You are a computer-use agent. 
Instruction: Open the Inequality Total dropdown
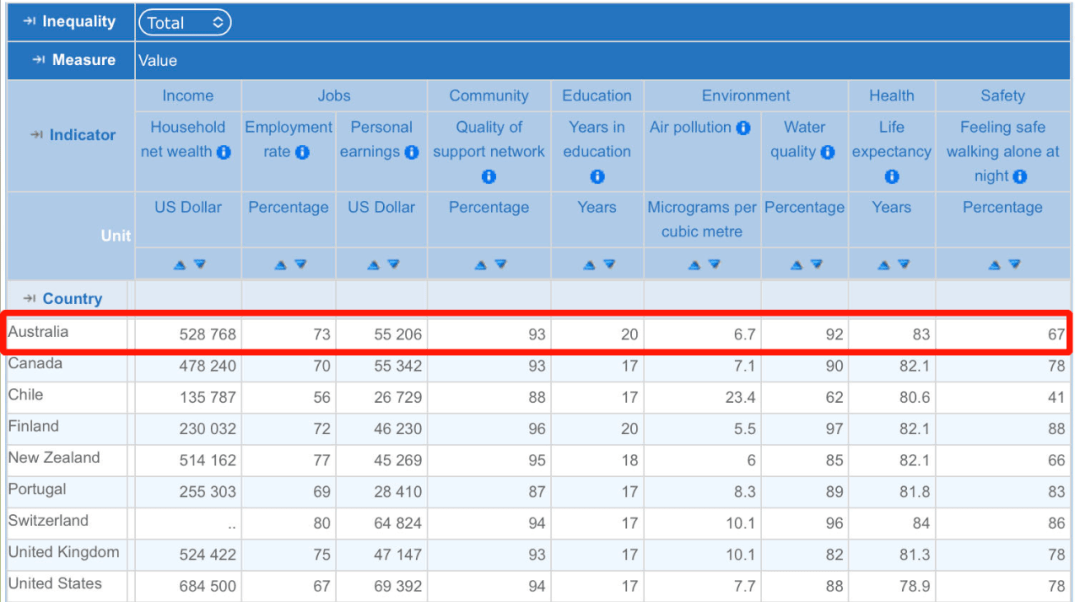pyautogui.click(x=185, y=23)
